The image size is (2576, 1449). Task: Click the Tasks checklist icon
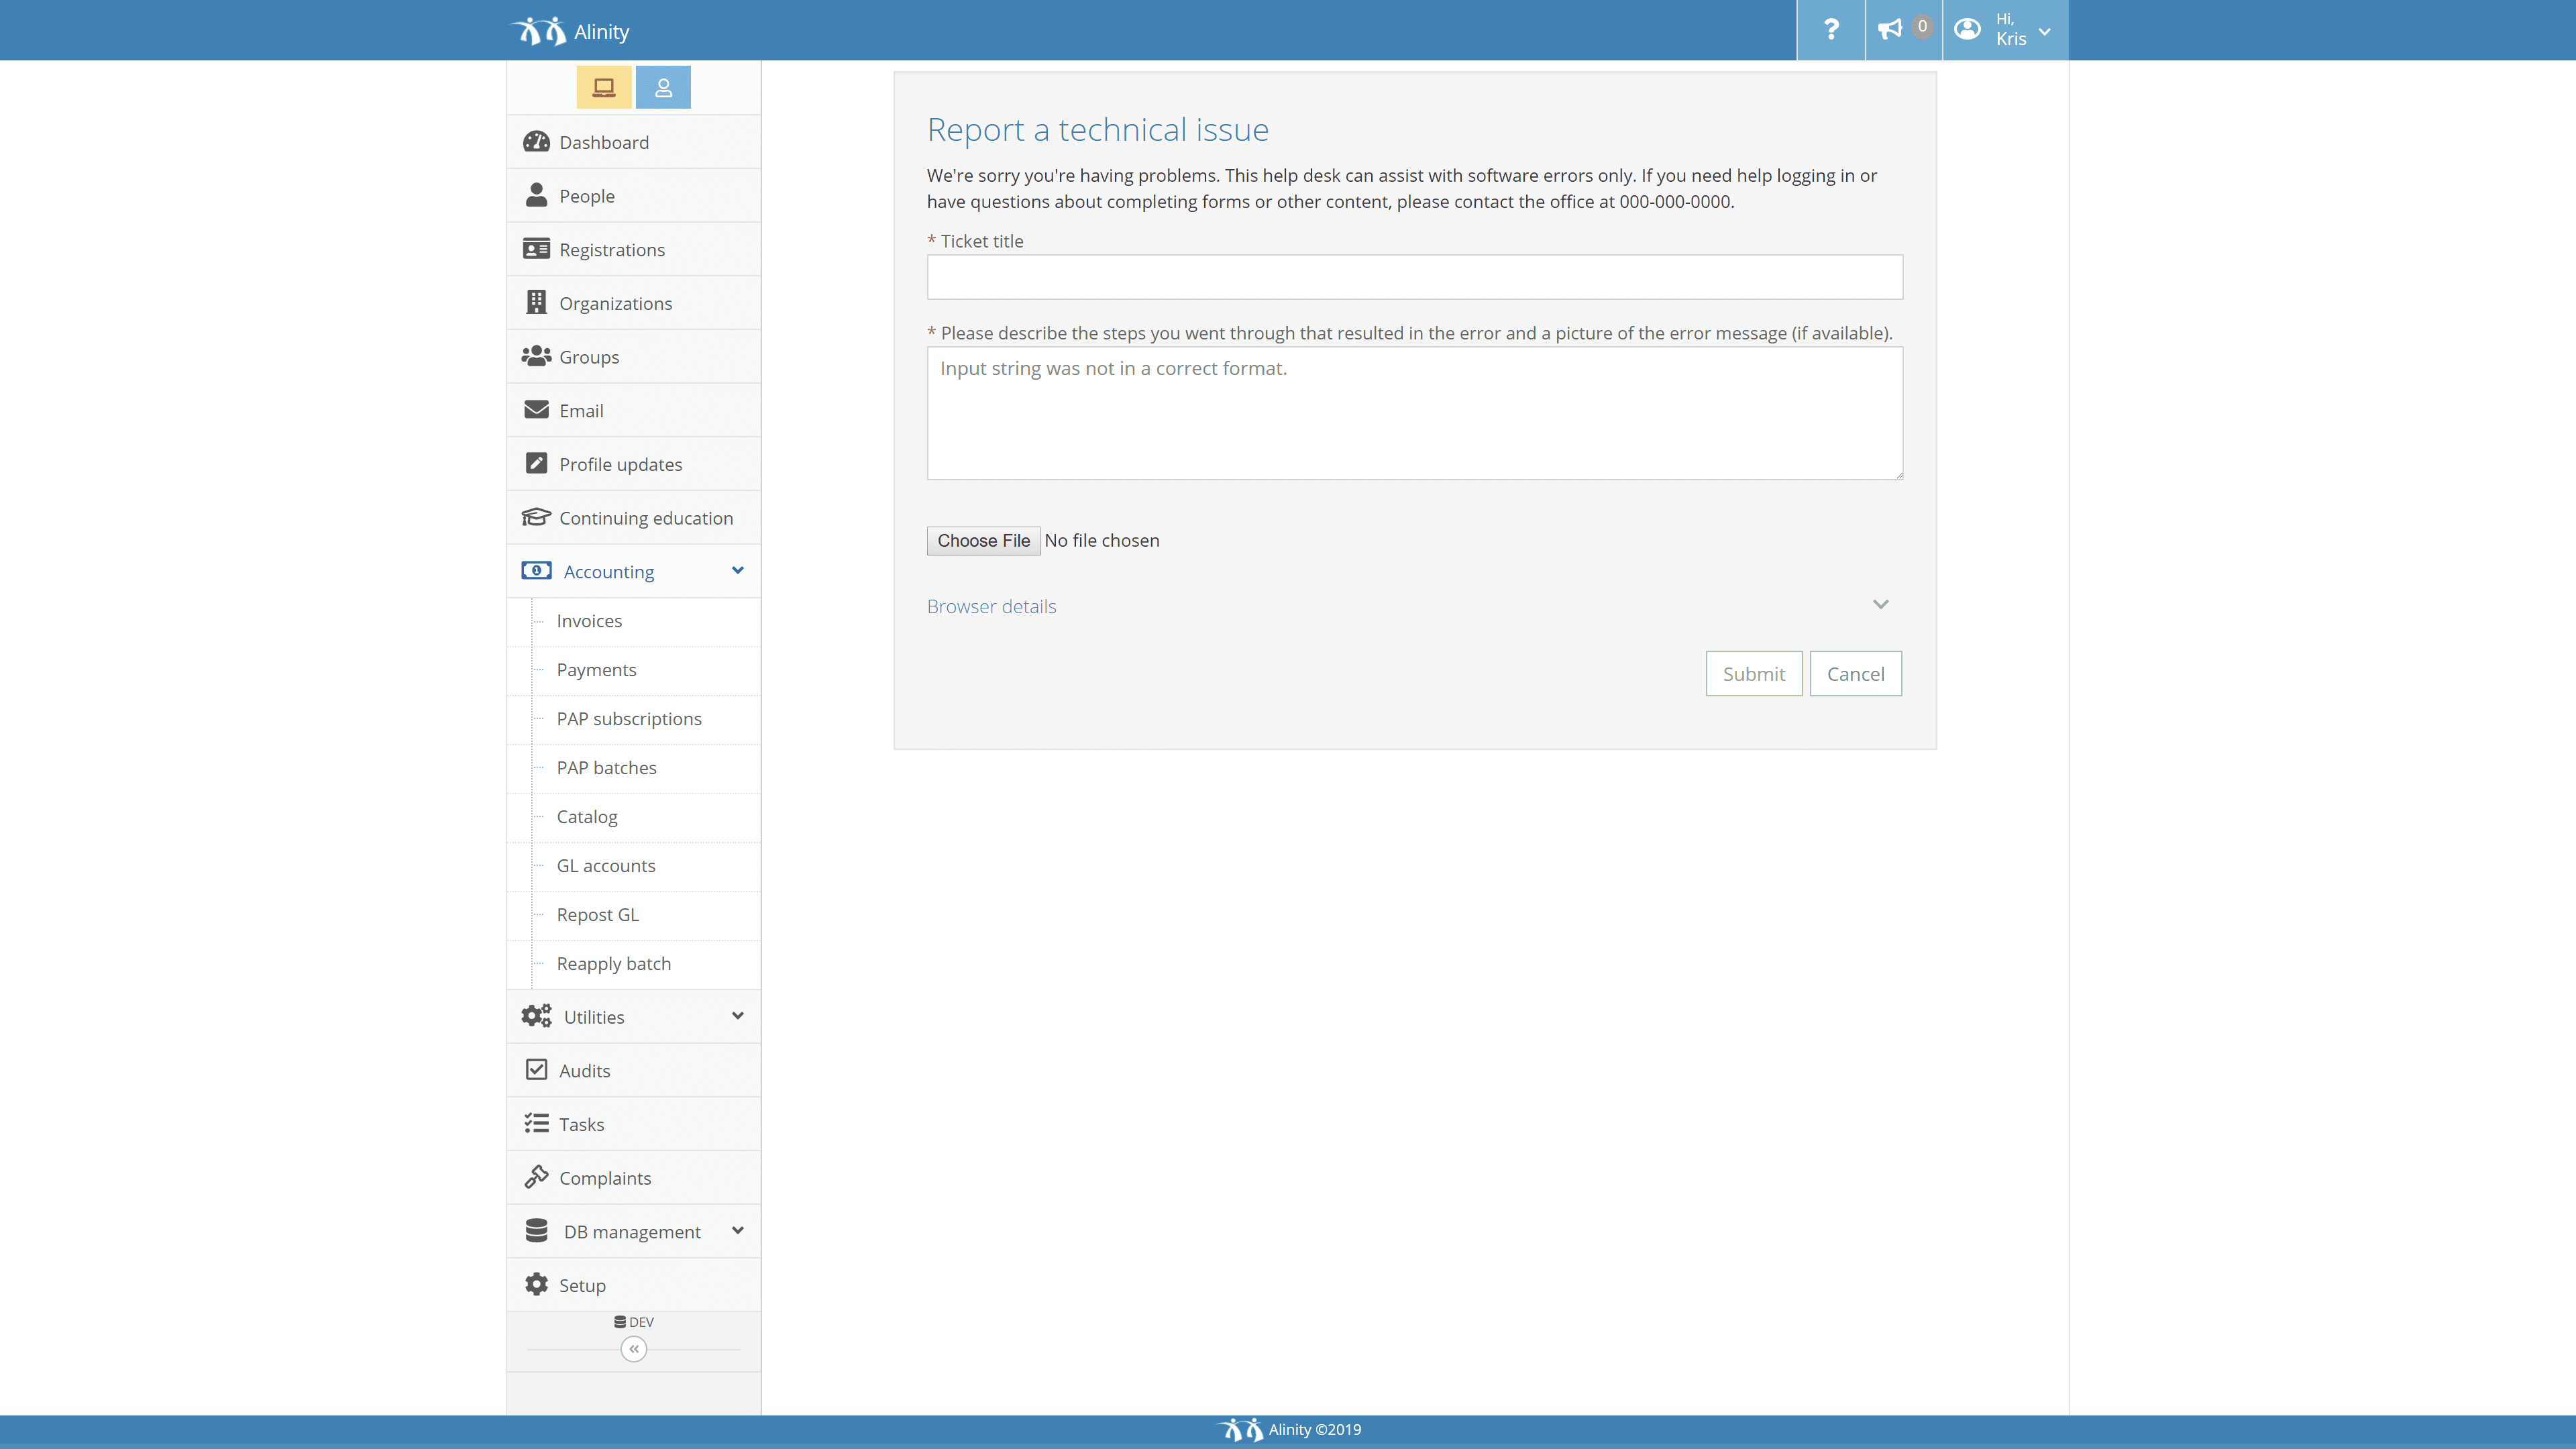pyautogui.click(x=536, y=1124)
